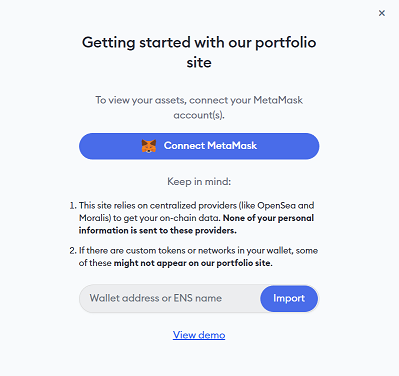The height and width of the screenshot is (376, 399).
Task: Focus the wallet address or ENS name field
Action: click(x=169, y=298)
